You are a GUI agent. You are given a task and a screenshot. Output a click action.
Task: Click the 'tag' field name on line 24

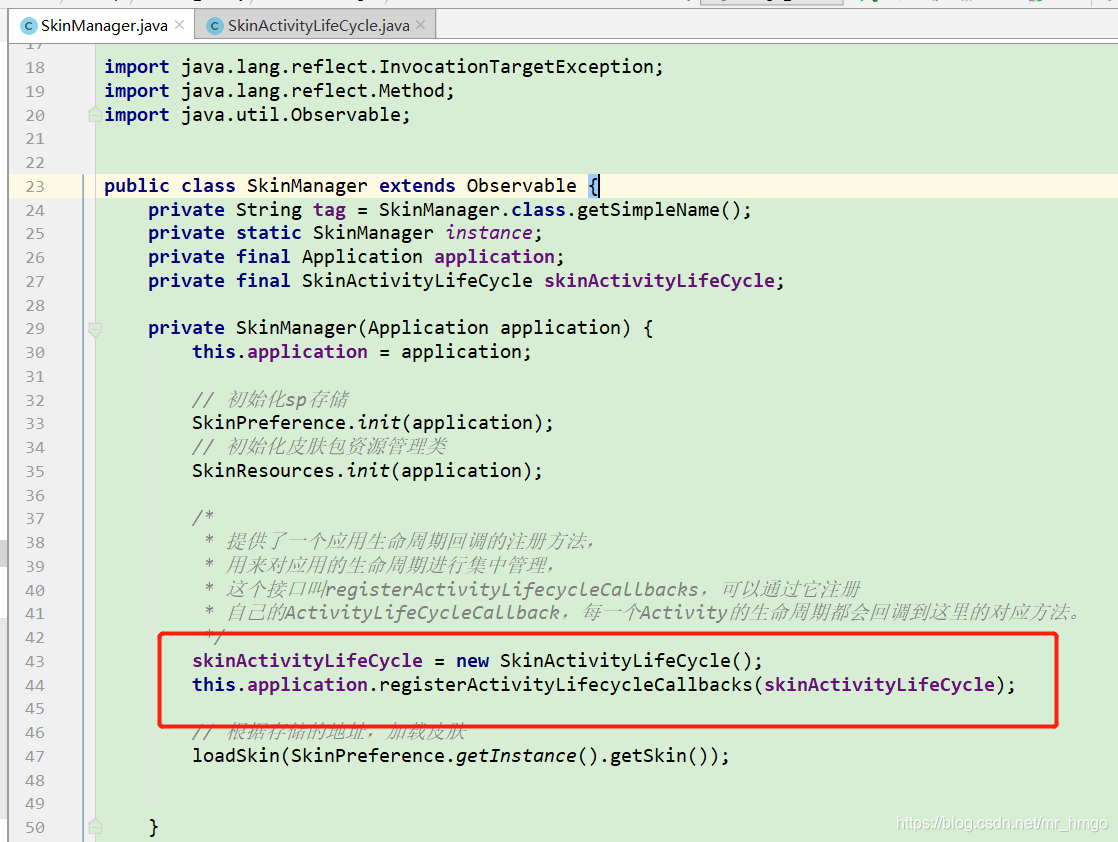329,210
